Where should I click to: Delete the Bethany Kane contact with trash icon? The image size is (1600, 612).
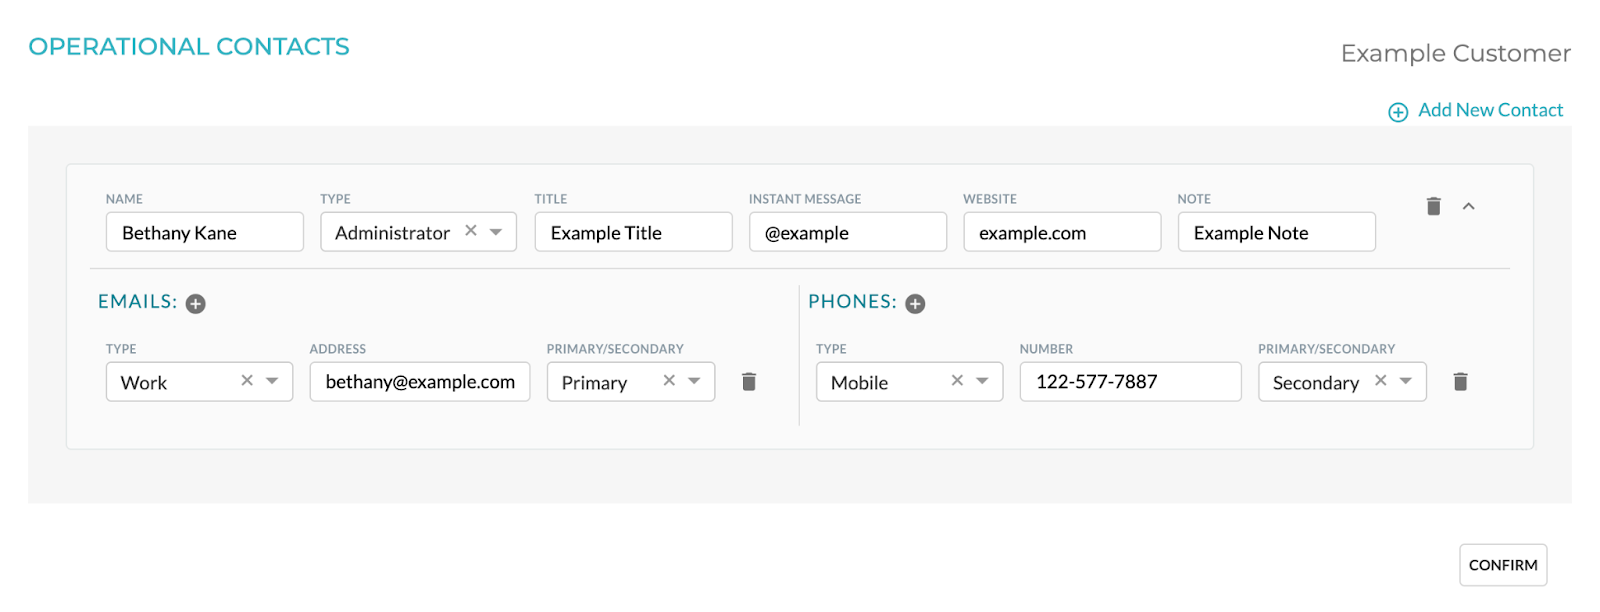[1433, 206]
